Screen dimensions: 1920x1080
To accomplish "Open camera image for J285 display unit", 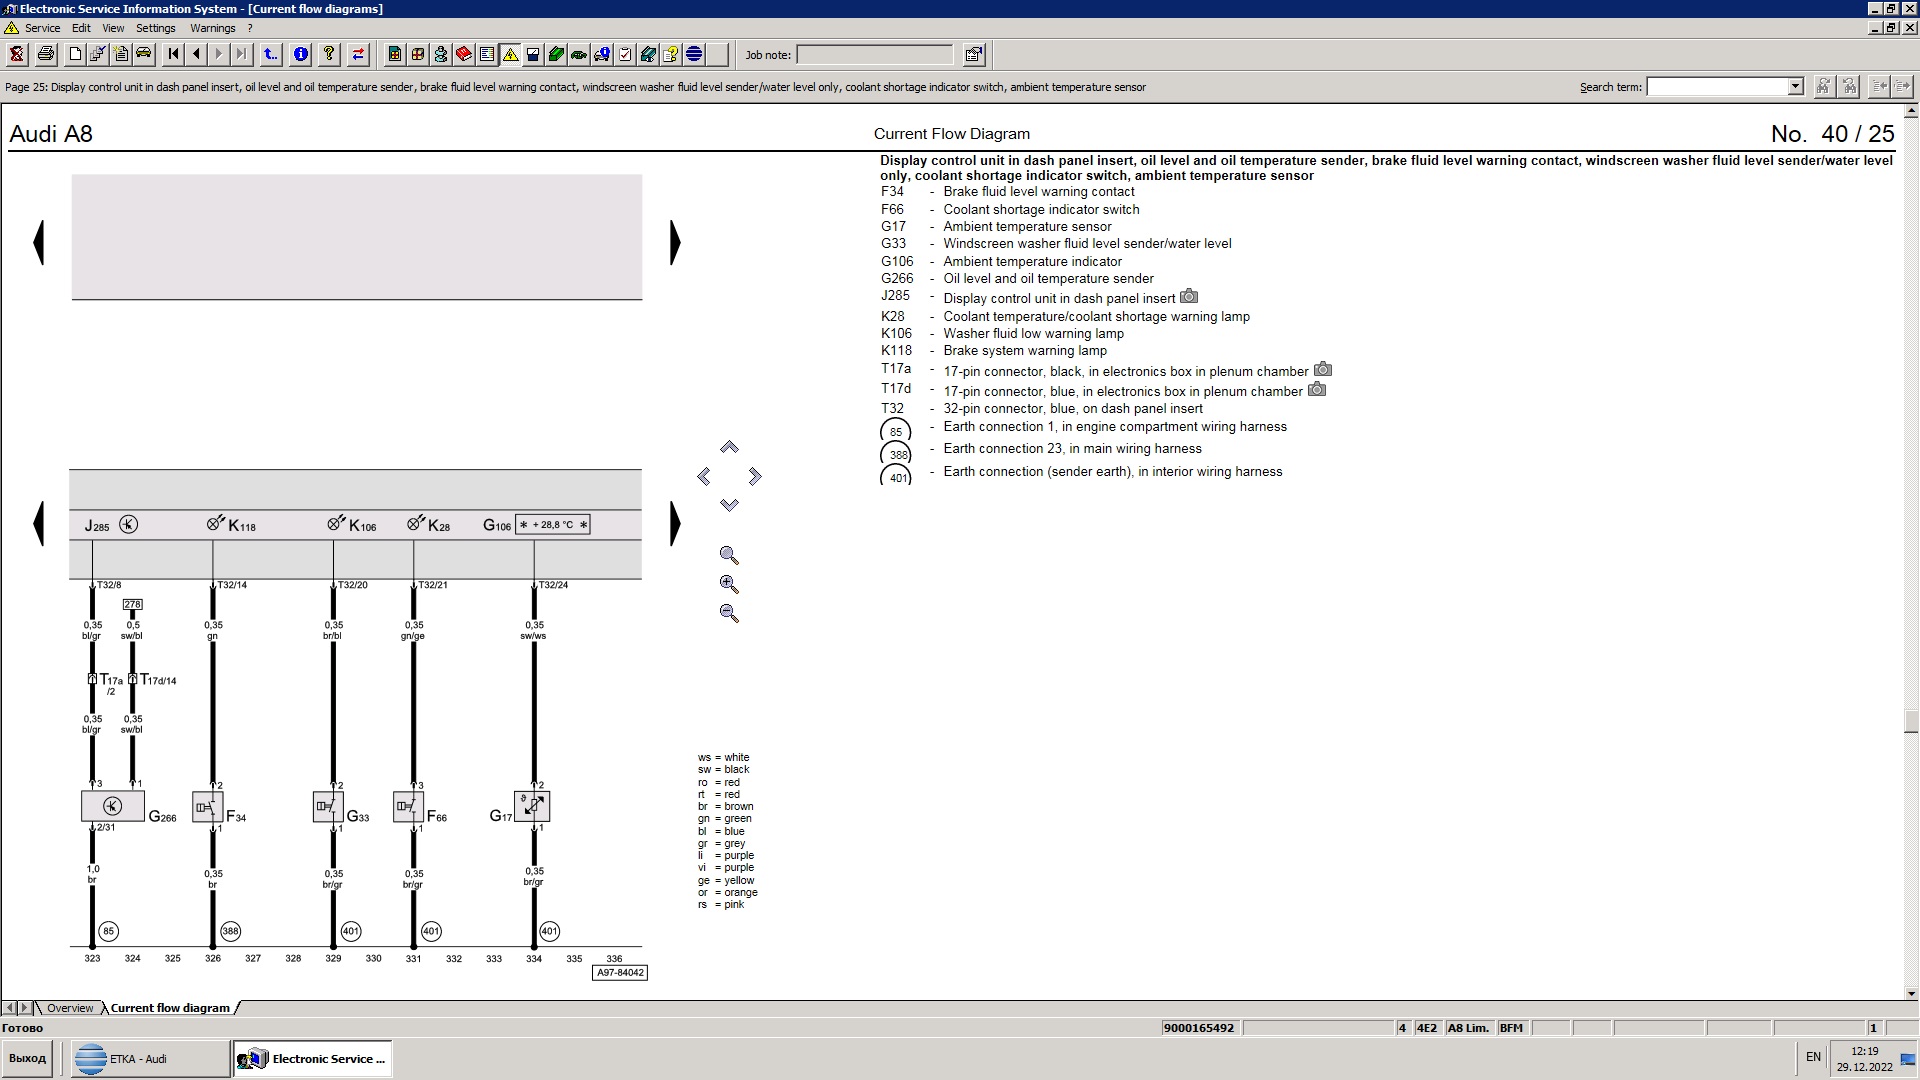I will tap(1189, 297).
